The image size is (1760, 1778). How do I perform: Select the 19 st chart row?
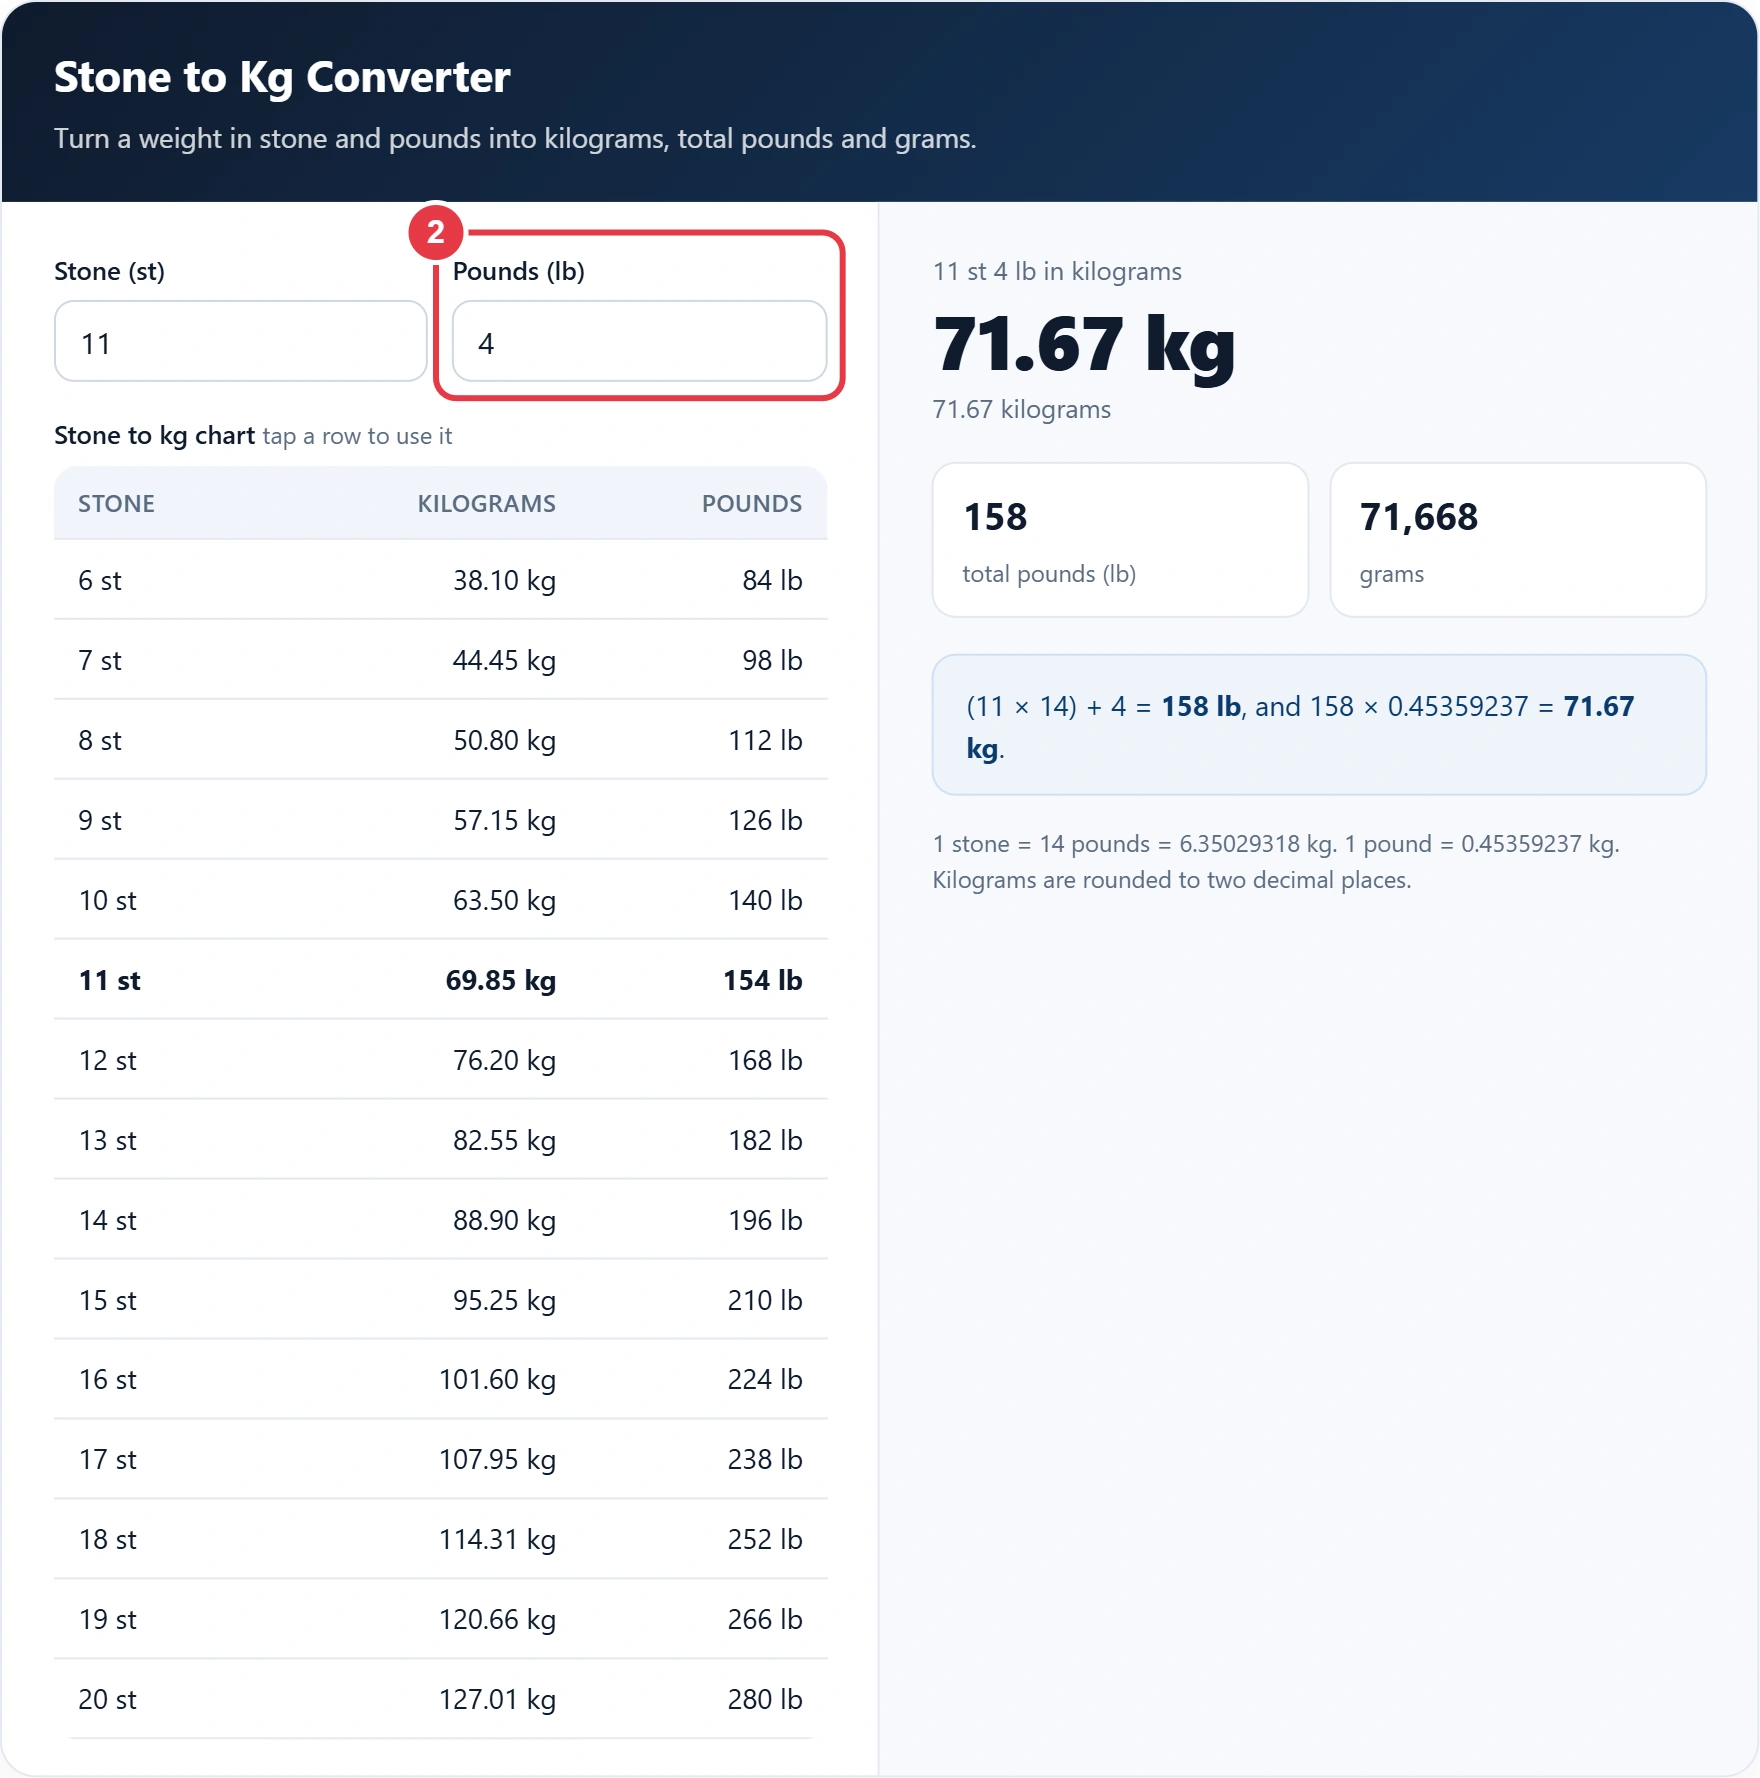(x=441, y=1619)
